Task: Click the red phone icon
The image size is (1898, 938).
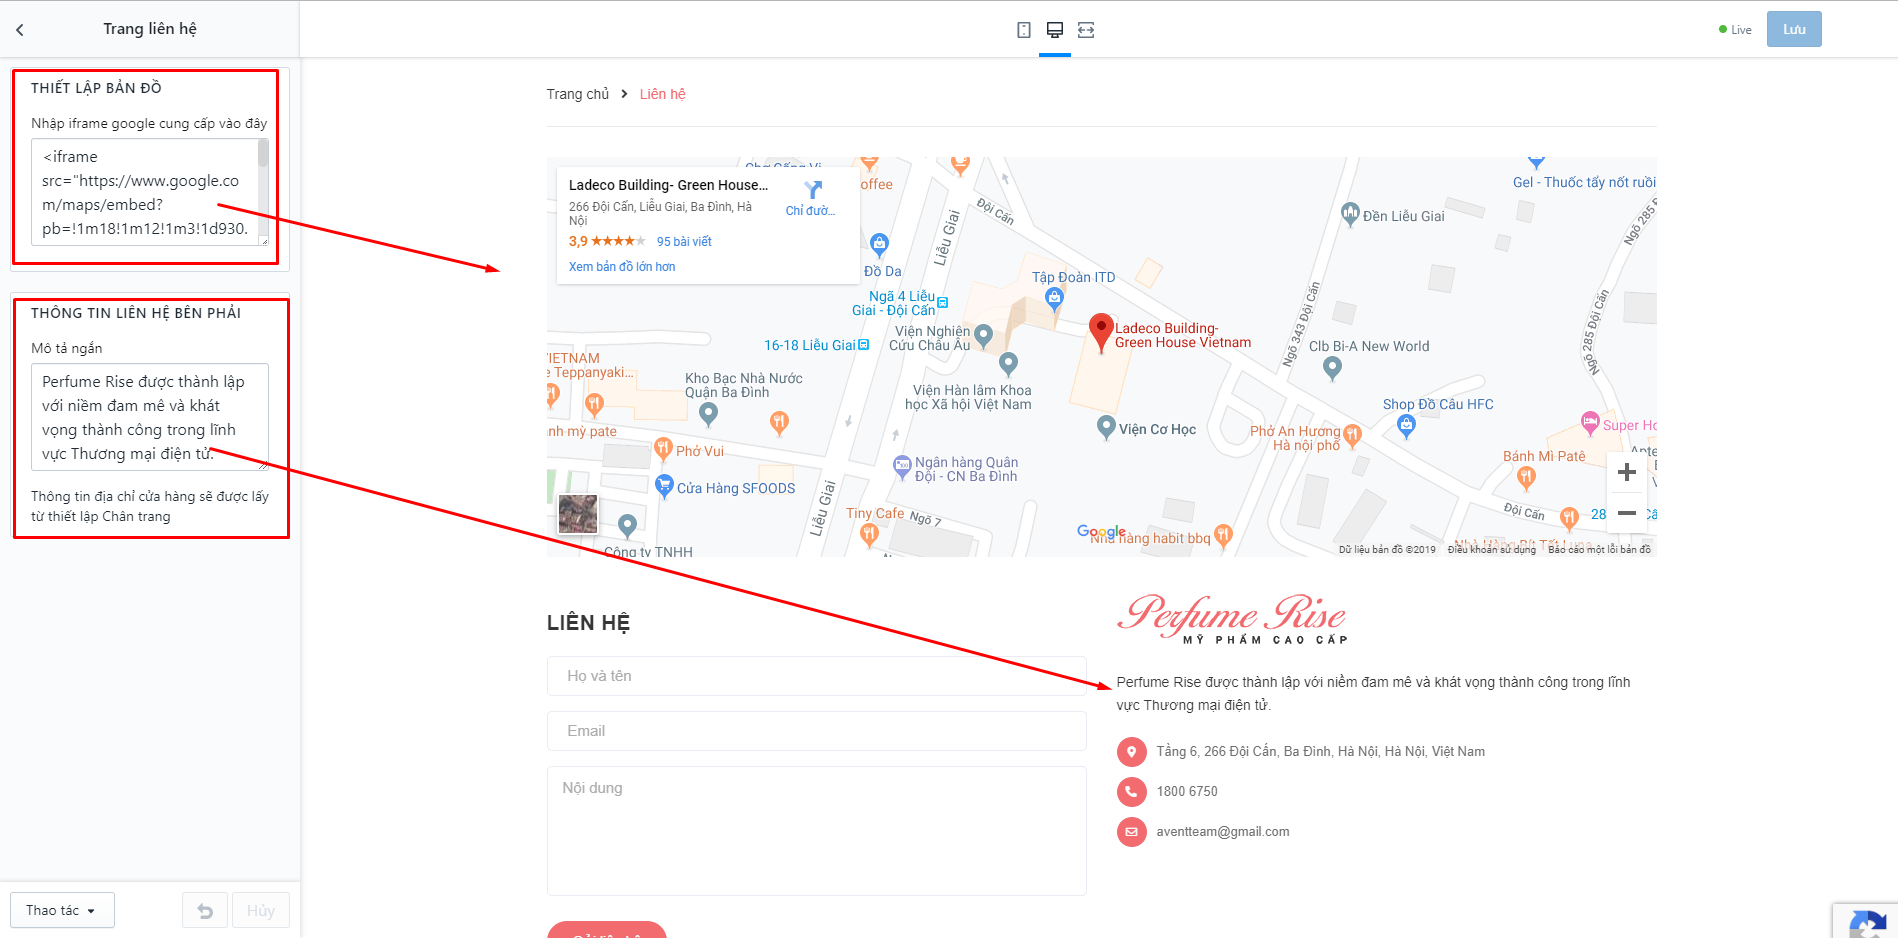Action: pos(1131,792)
